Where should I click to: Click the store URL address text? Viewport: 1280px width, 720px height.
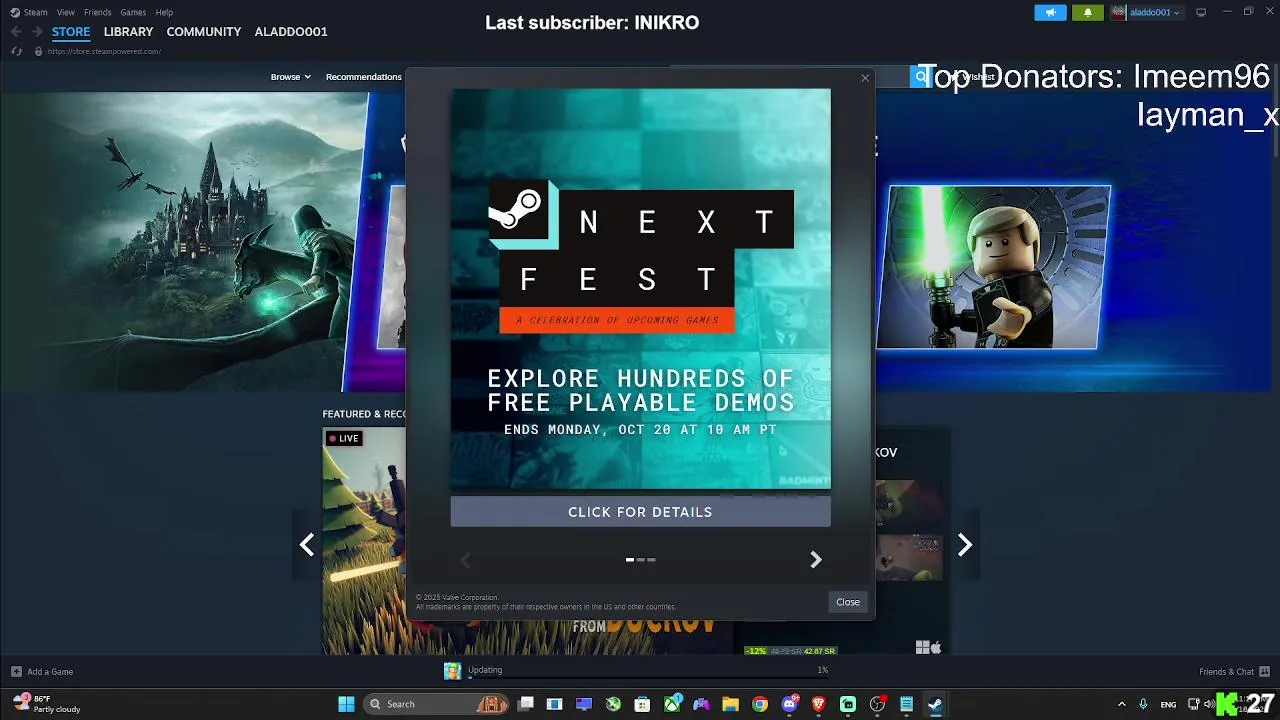click(104, 51)
